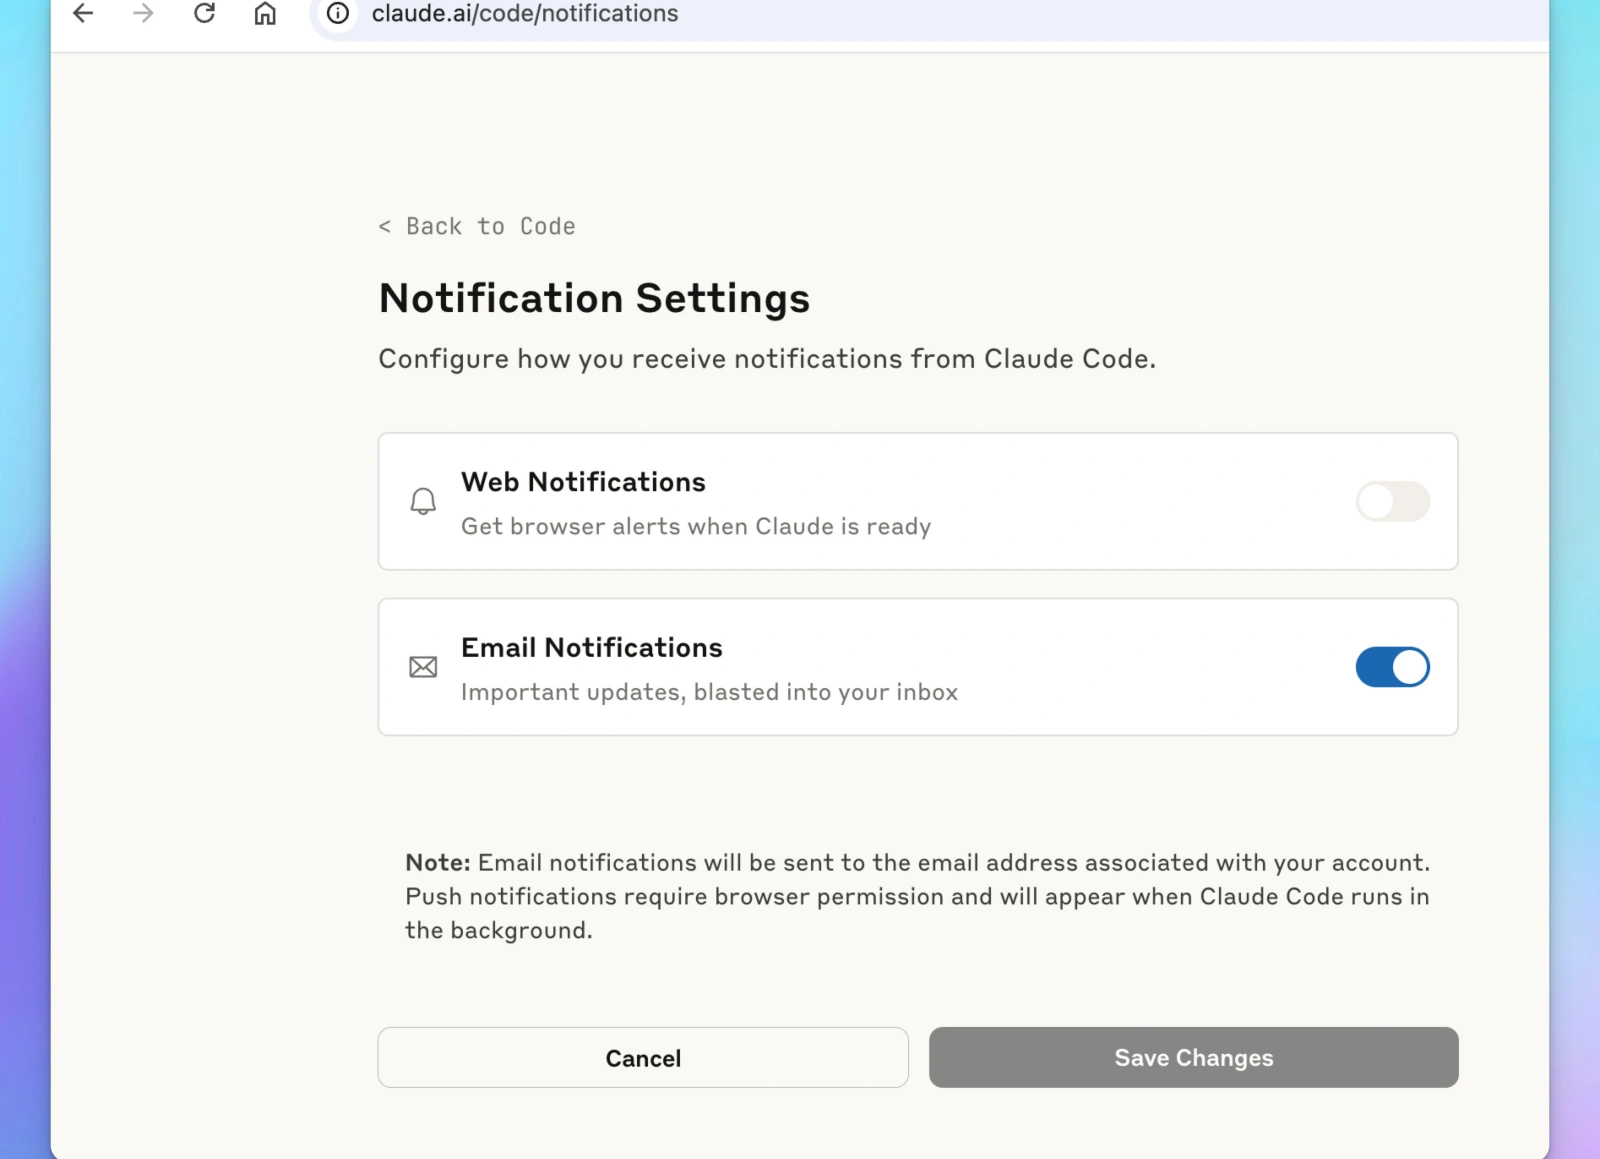The image size is (1600, 1159).
Task: Open the browser home page icon
Action: (265, 13)
